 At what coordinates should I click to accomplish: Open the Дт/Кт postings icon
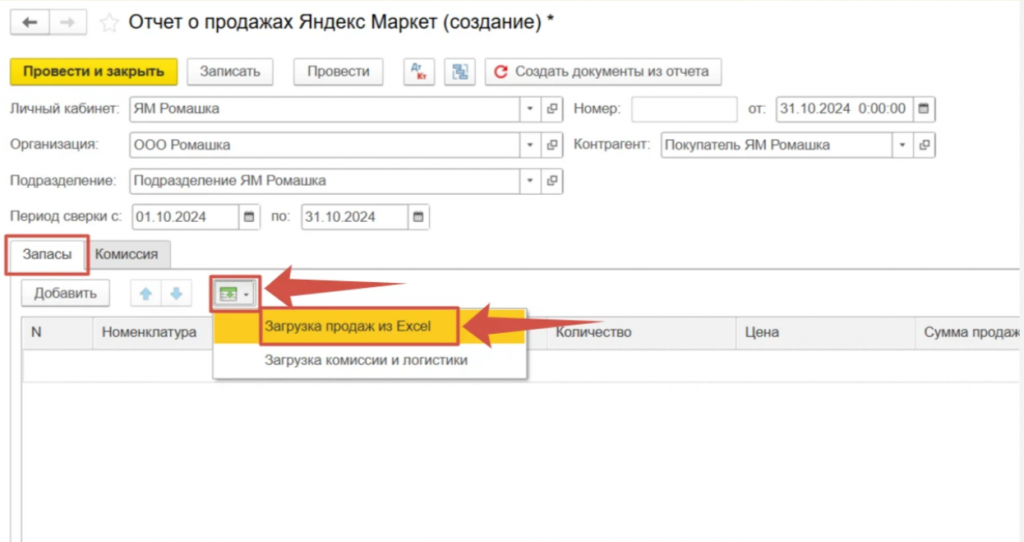[418, 72]
